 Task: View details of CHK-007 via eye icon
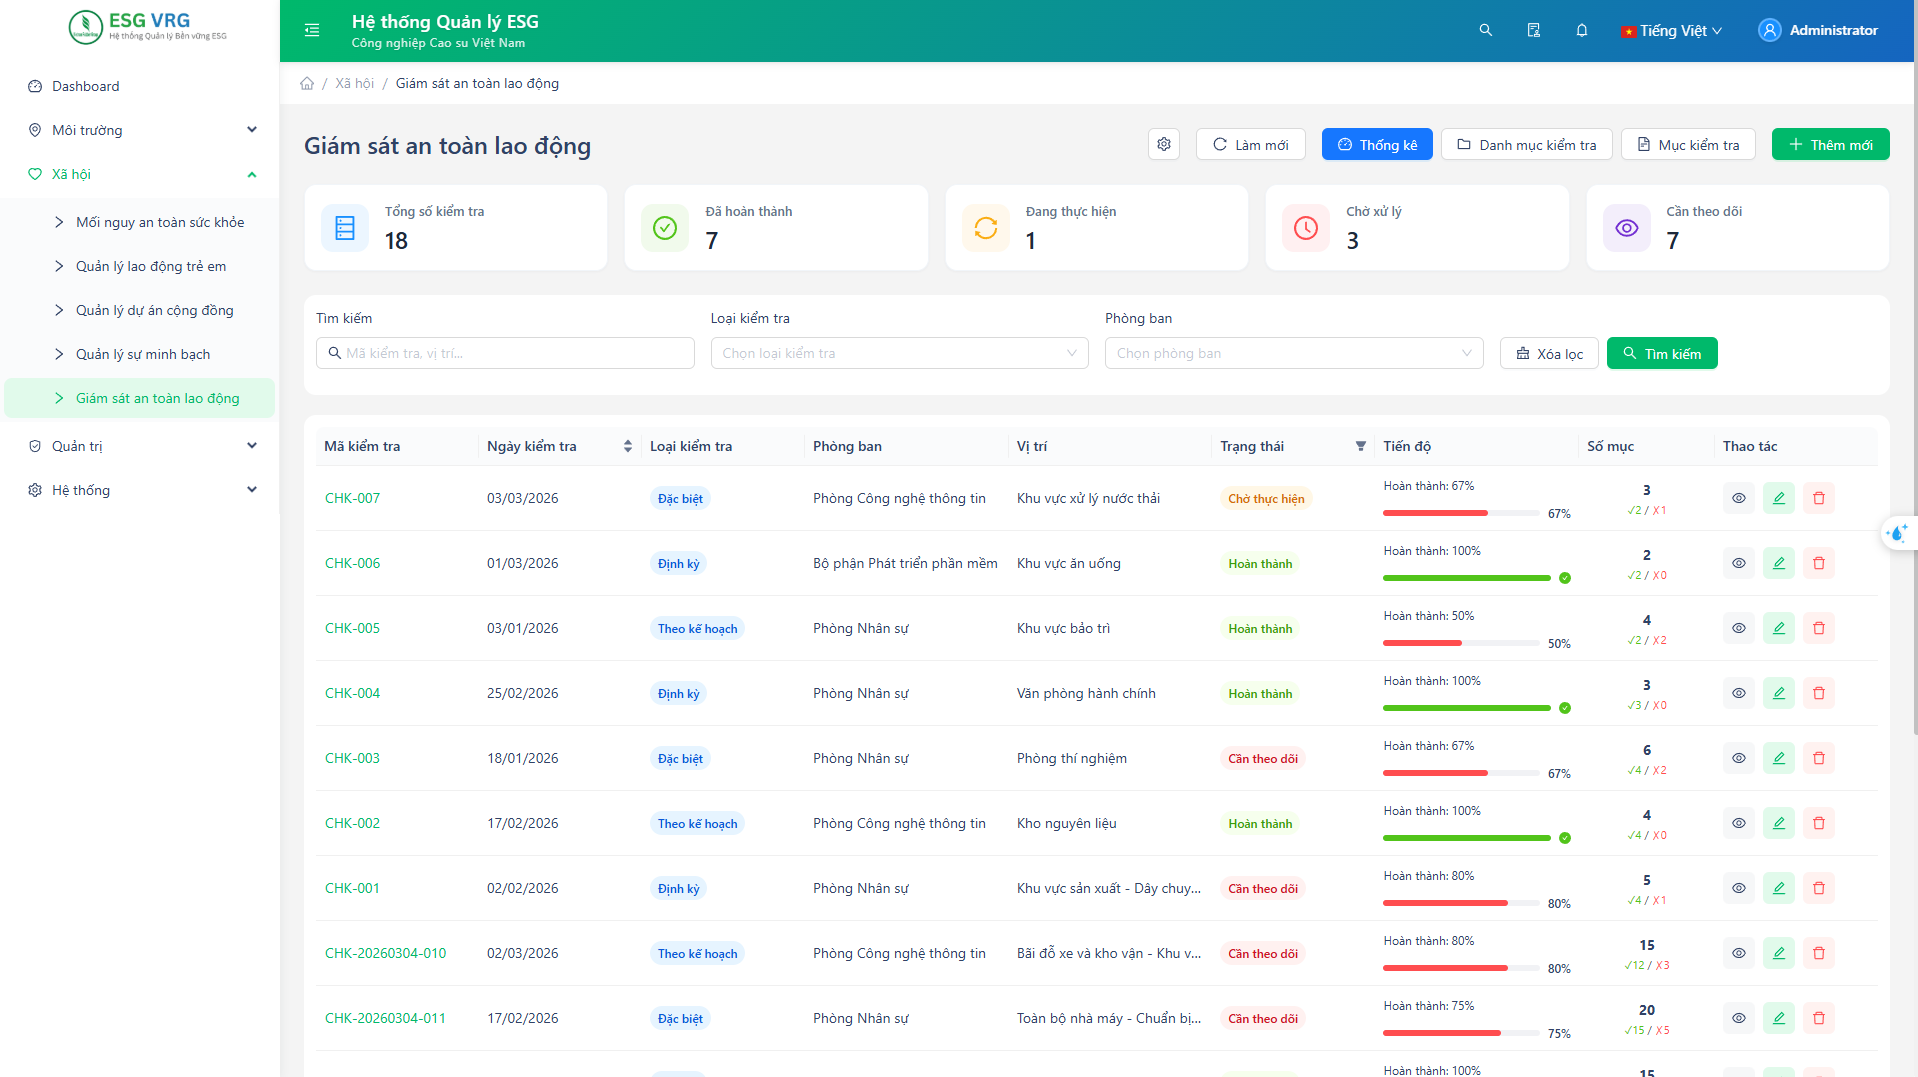1739,498
